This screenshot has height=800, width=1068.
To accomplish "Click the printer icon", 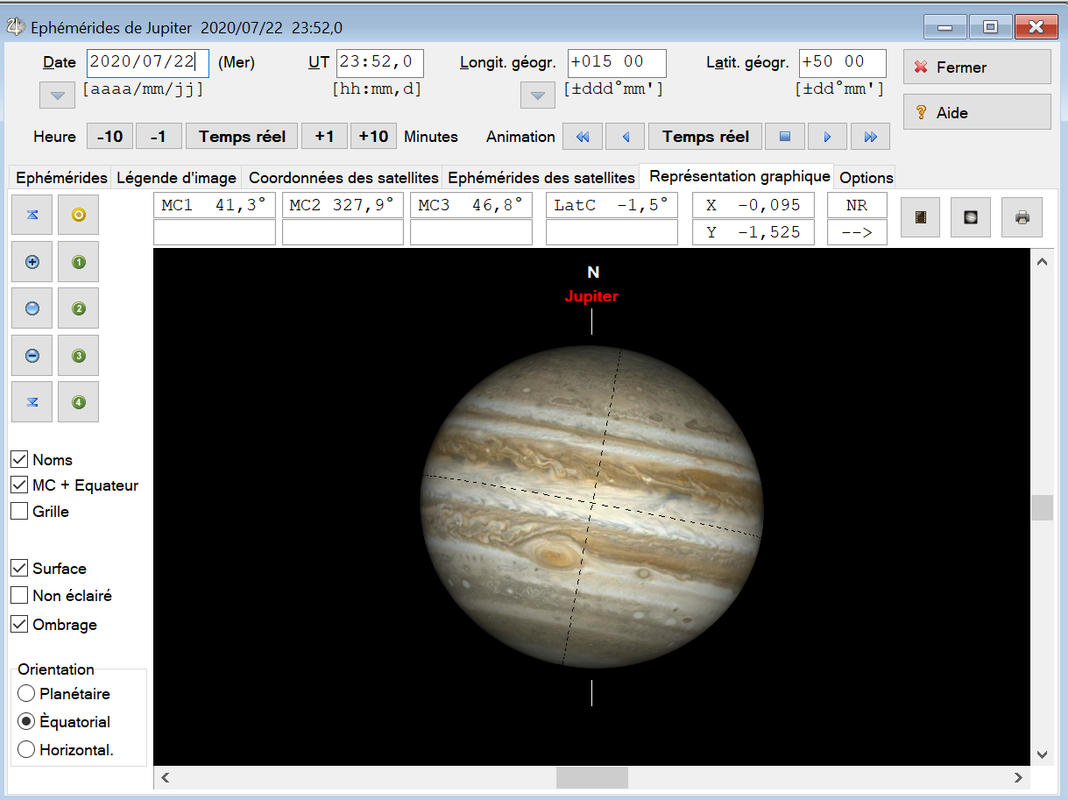I will tap(1022, 217).
